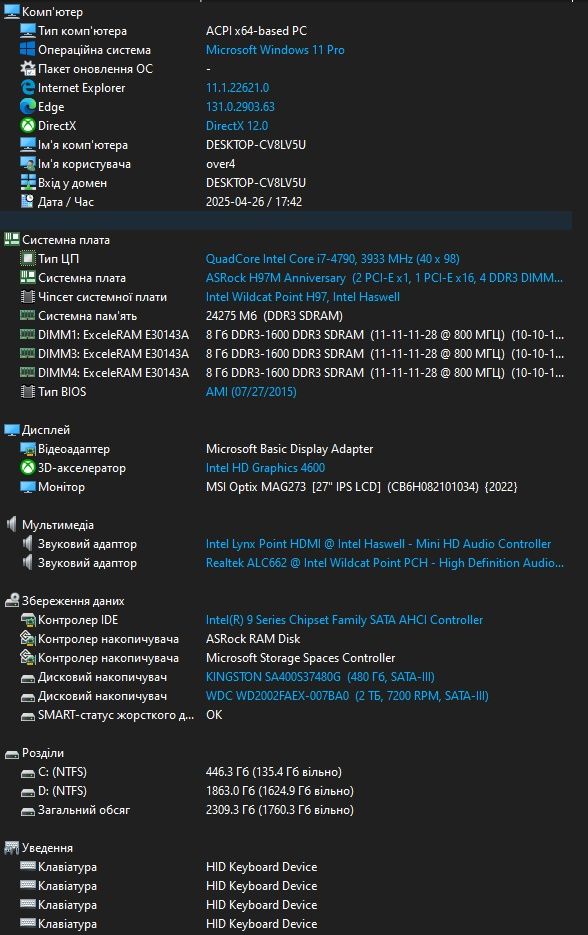The width and height of the screenshot is (588, 935).
Task: Click the 3D-акселератор Xbox icon
Action: click(x=27, y=468)
